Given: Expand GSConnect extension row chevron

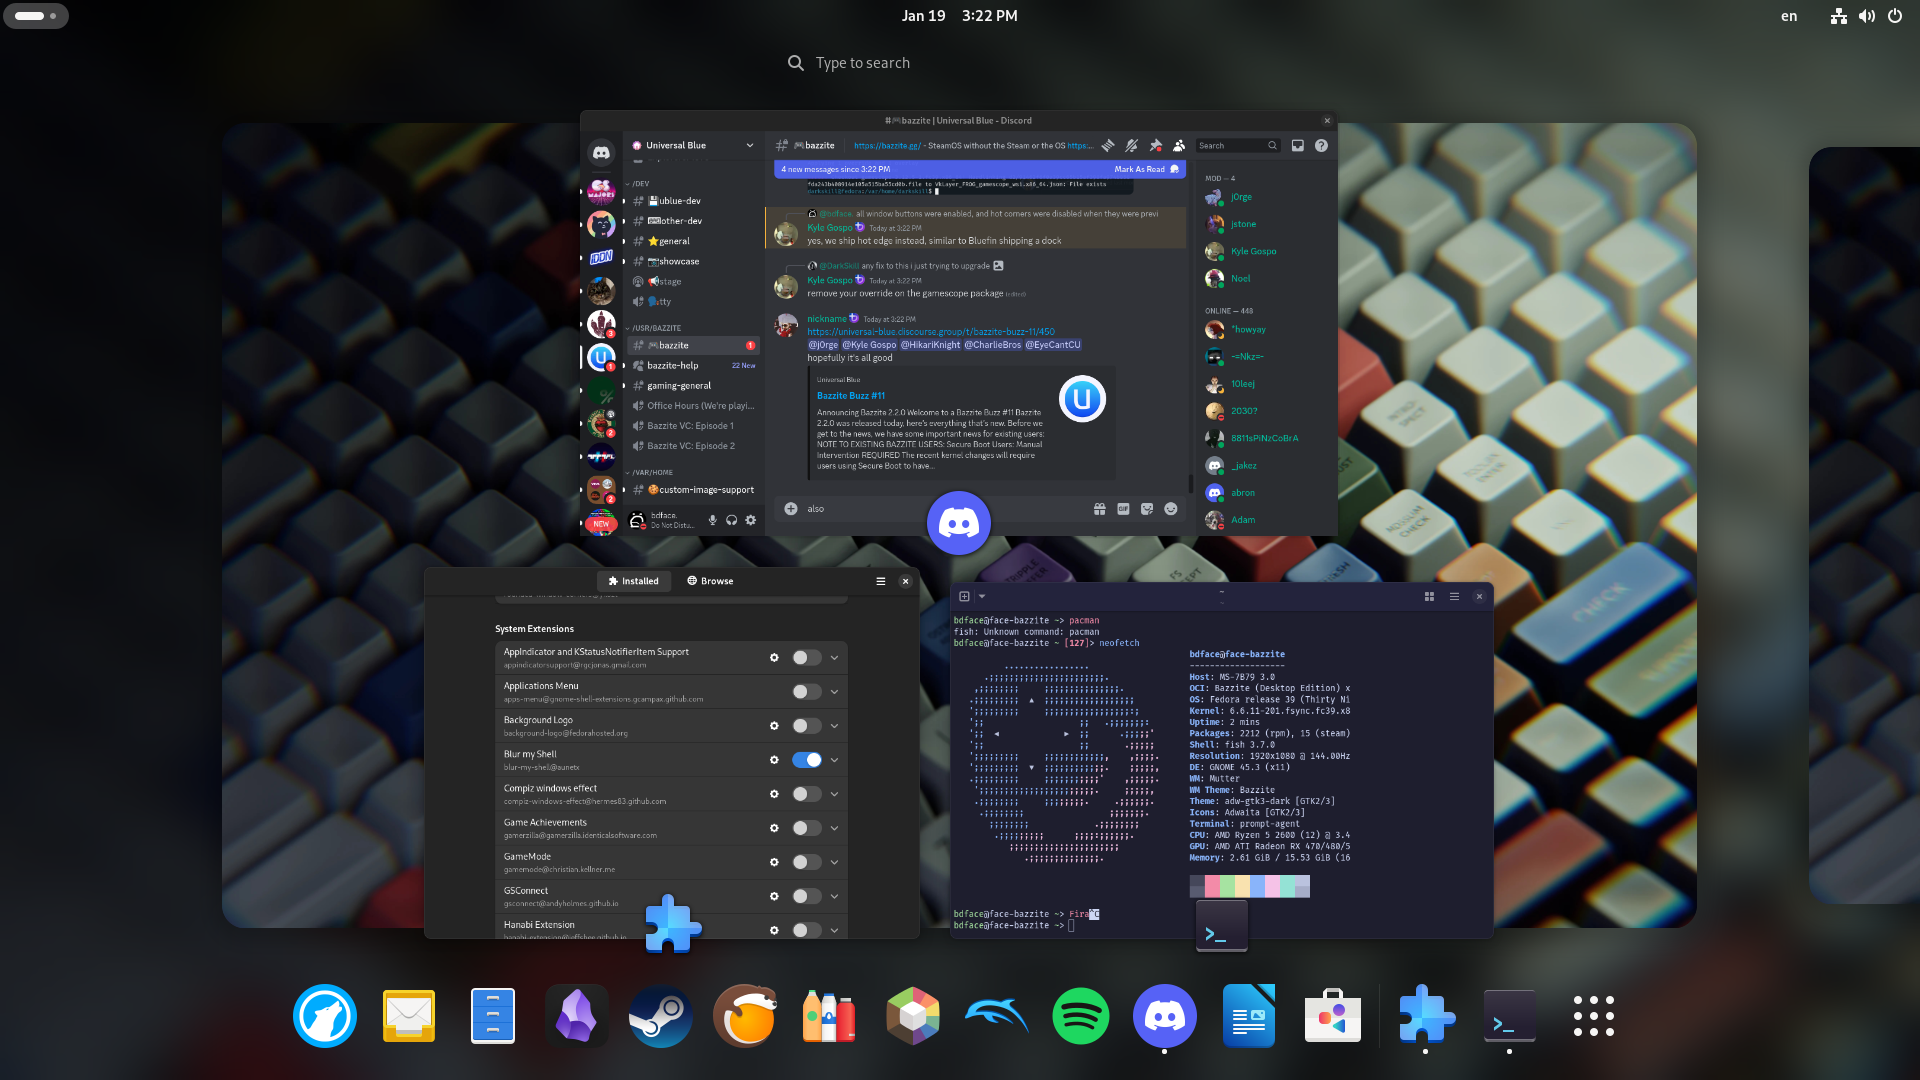Looking at the screenshot, I should [x=834, y=896].
